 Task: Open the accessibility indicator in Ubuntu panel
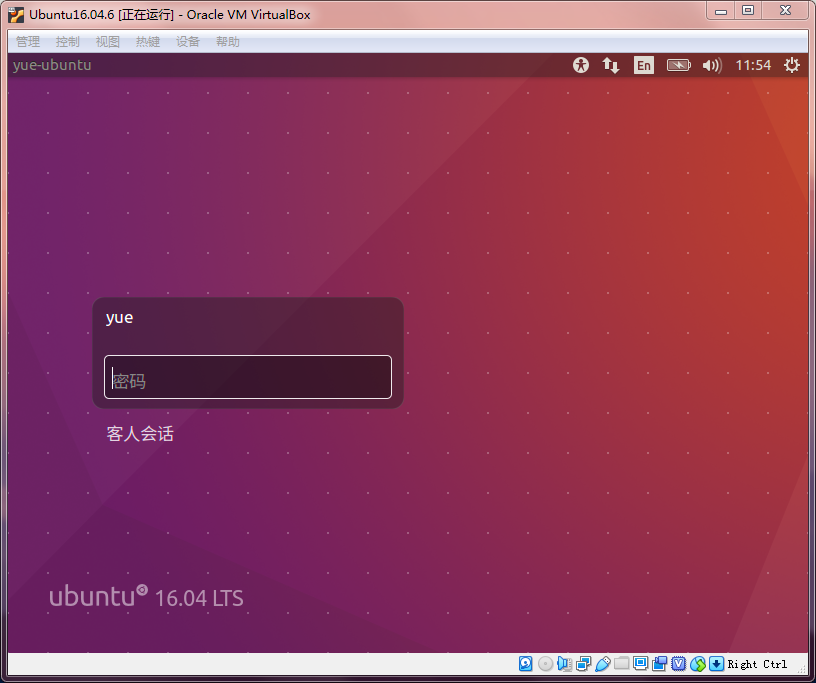point(581,65)
